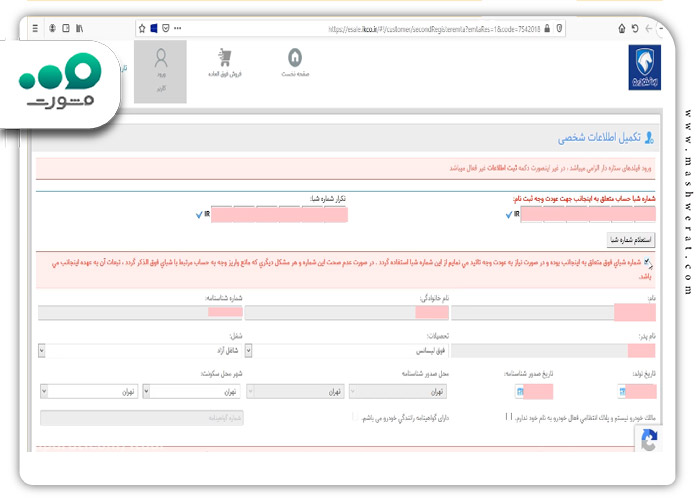Open the فروش فوق العاده cart menu

point(225,62)
